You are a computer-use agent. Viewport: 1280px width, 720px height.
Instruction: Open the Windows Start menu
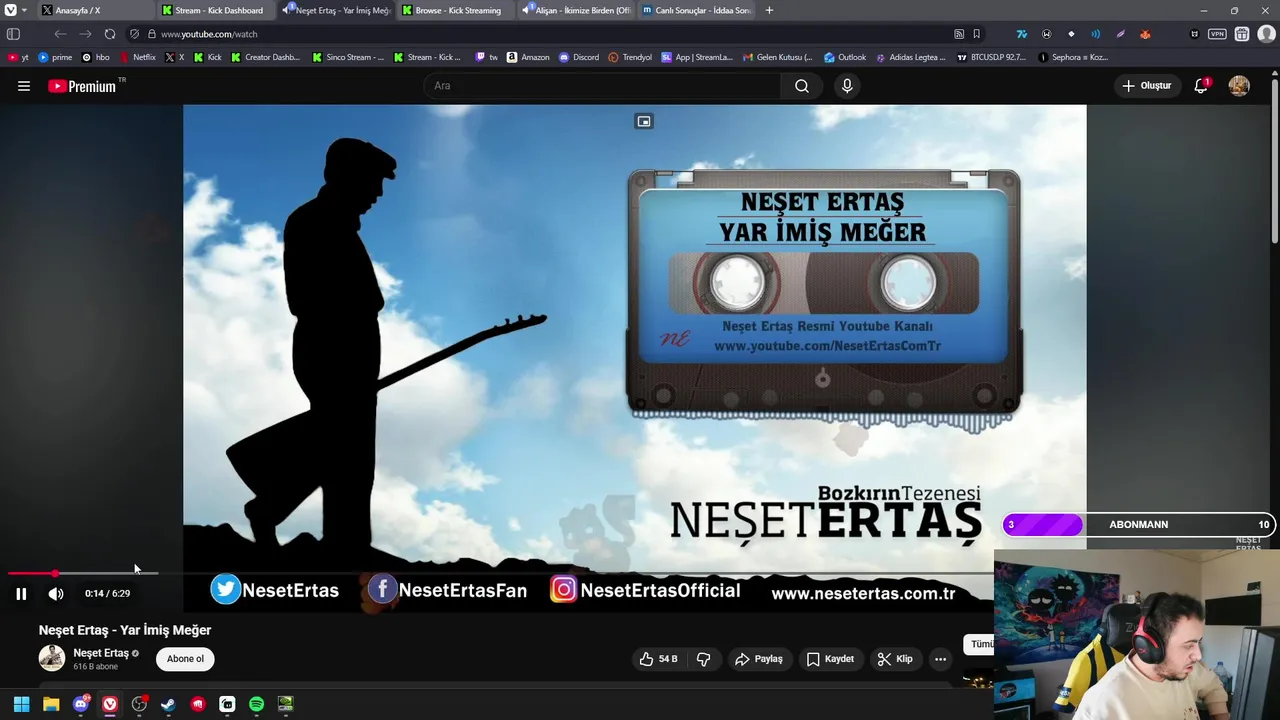(21, 704)
